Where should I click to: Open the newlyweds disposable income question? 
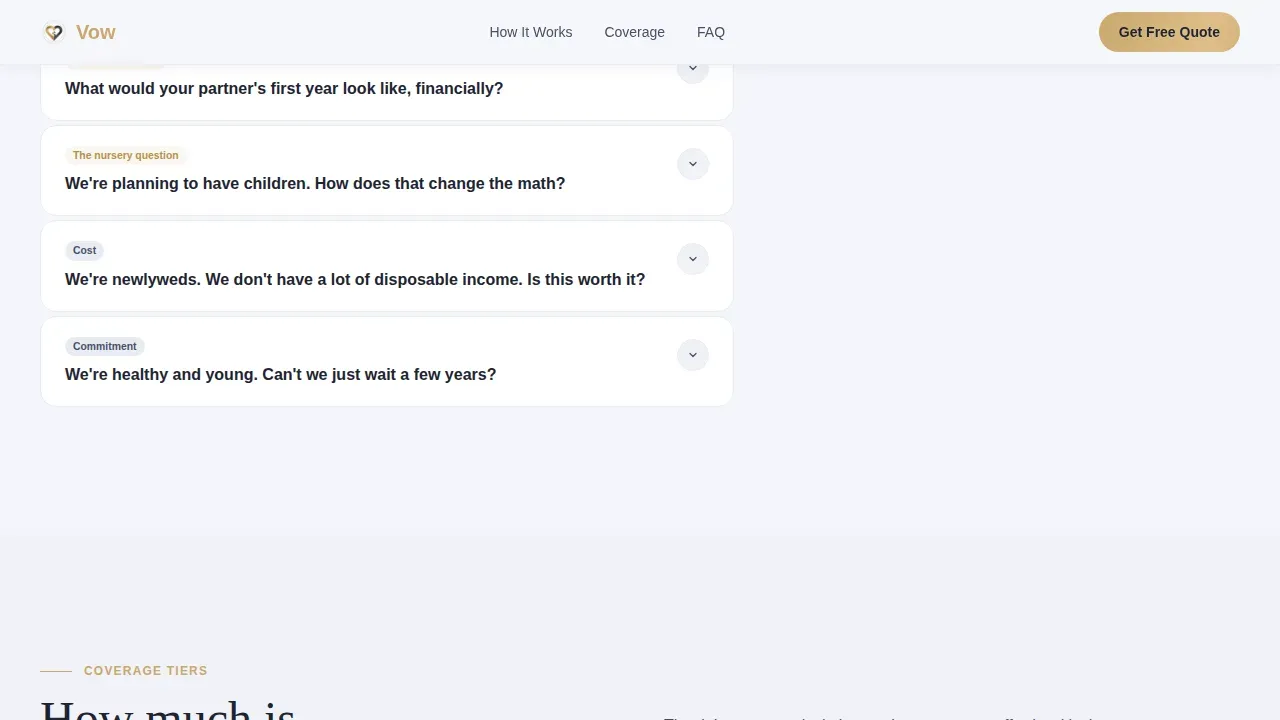pos(355,279)
